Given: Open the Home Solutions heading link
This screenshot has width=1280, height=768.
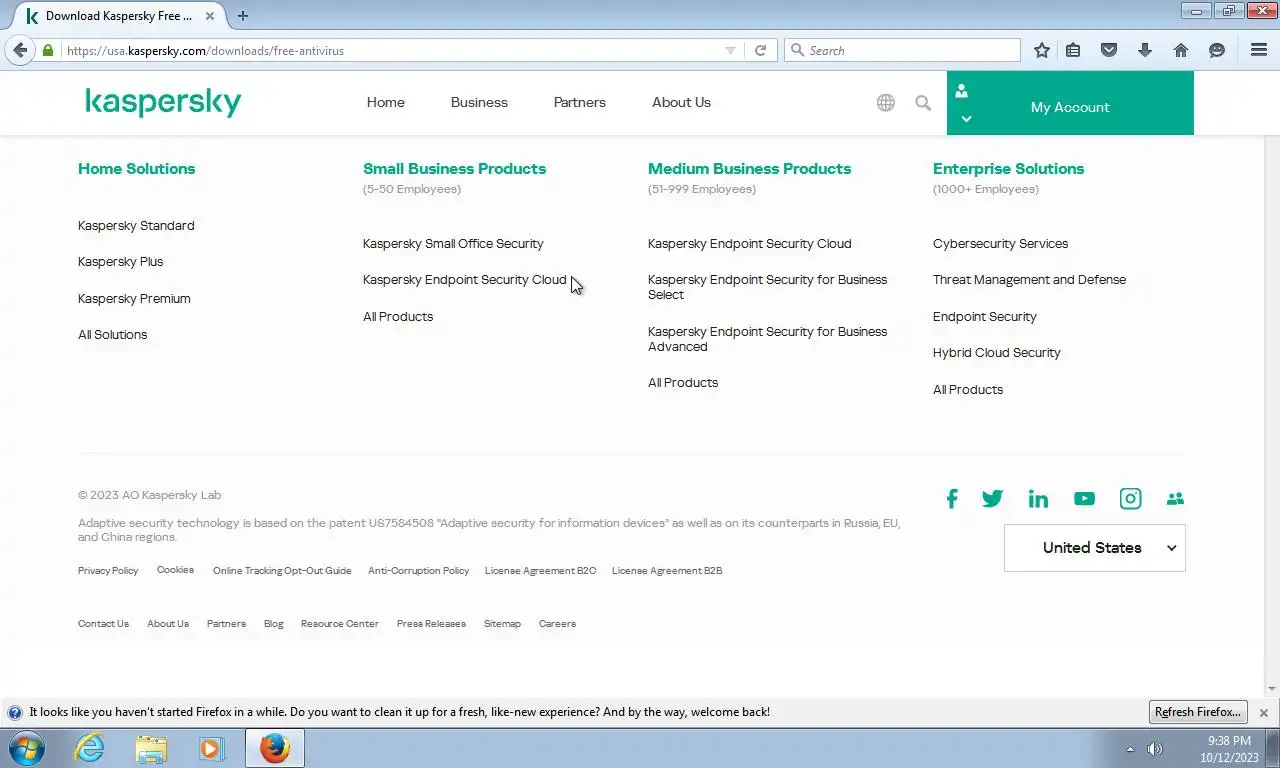Looking at the screenshot, I should click(136, 169).
